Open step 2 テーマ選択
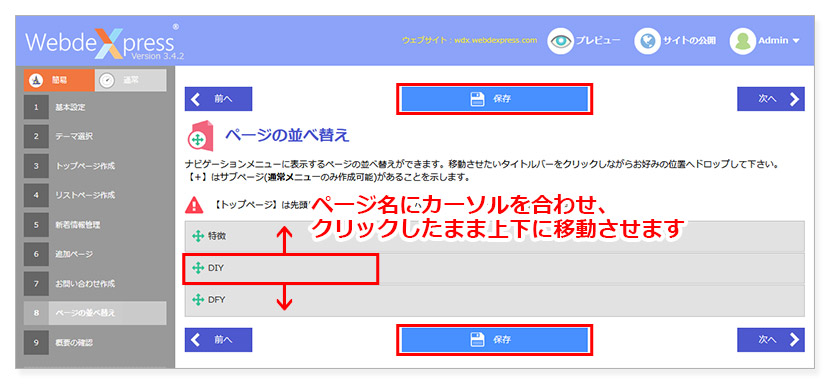The height and width of the screenshot is (384, 830). pyautogui.click(x=95, y=137)
